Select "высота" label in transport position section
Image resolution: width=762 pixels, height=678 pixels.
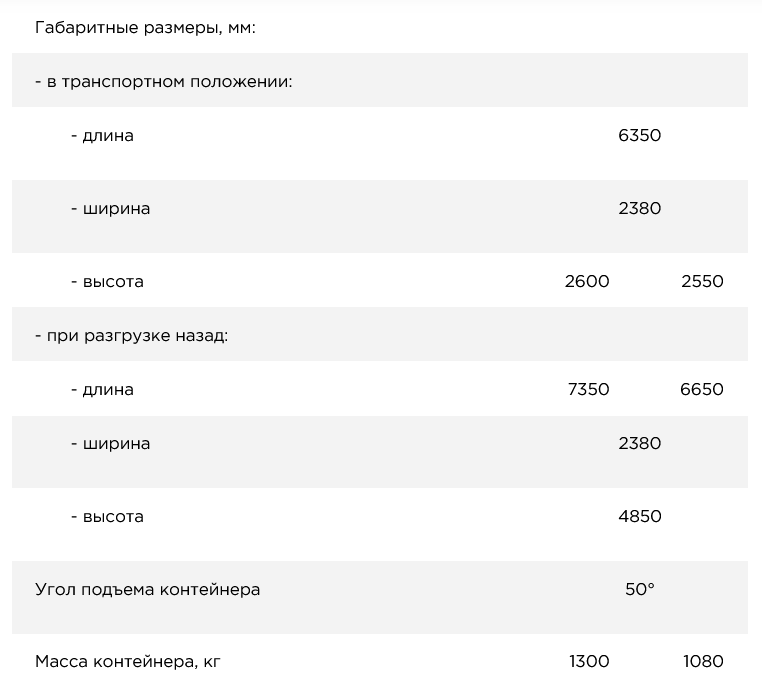click(x=107, y=281)
